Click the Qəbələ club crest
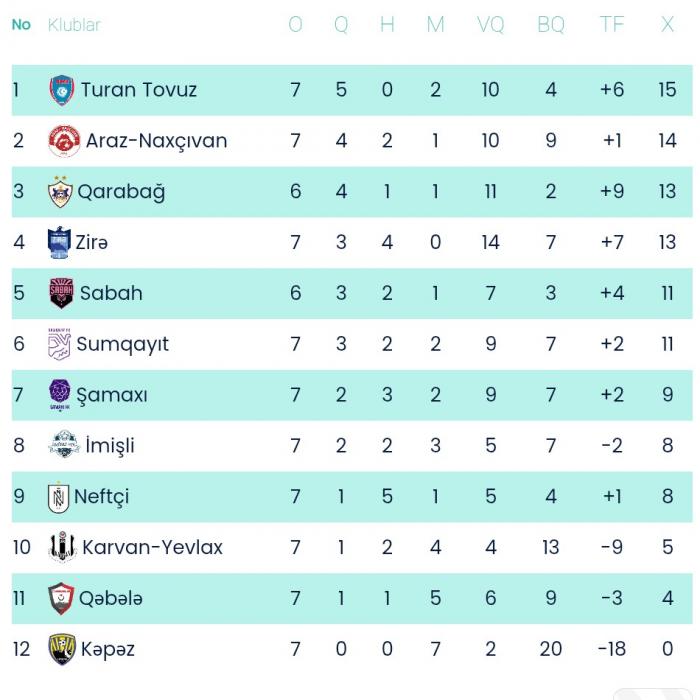Viewport: 700px width, 700px height. coord(61,598)
